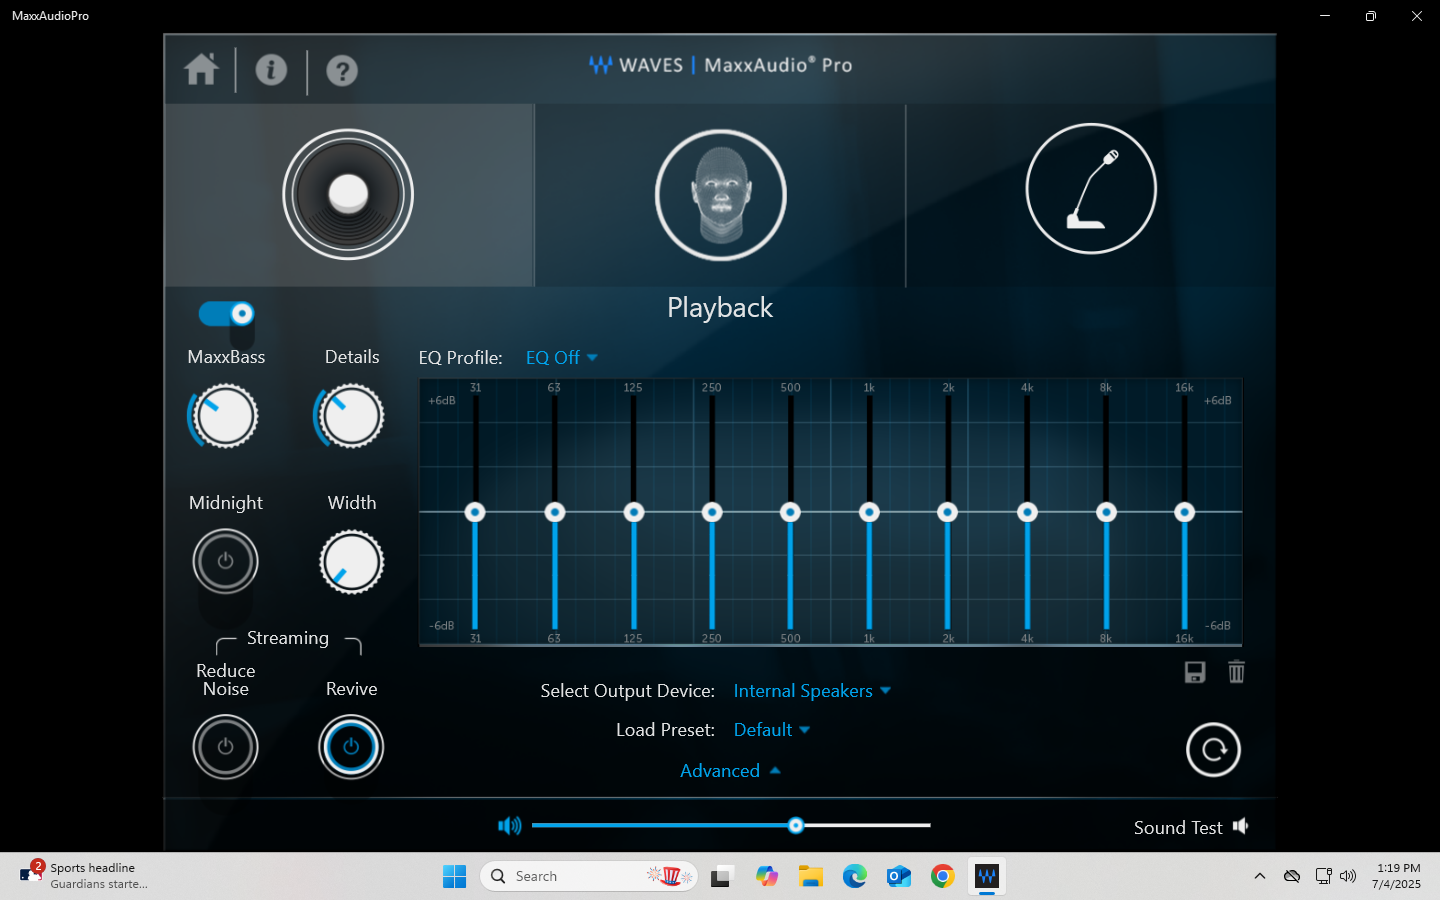Open the clock showing 1:19 PM
The width and height of the screenshot is (1440, 900).
click(x=1397, y=876)
